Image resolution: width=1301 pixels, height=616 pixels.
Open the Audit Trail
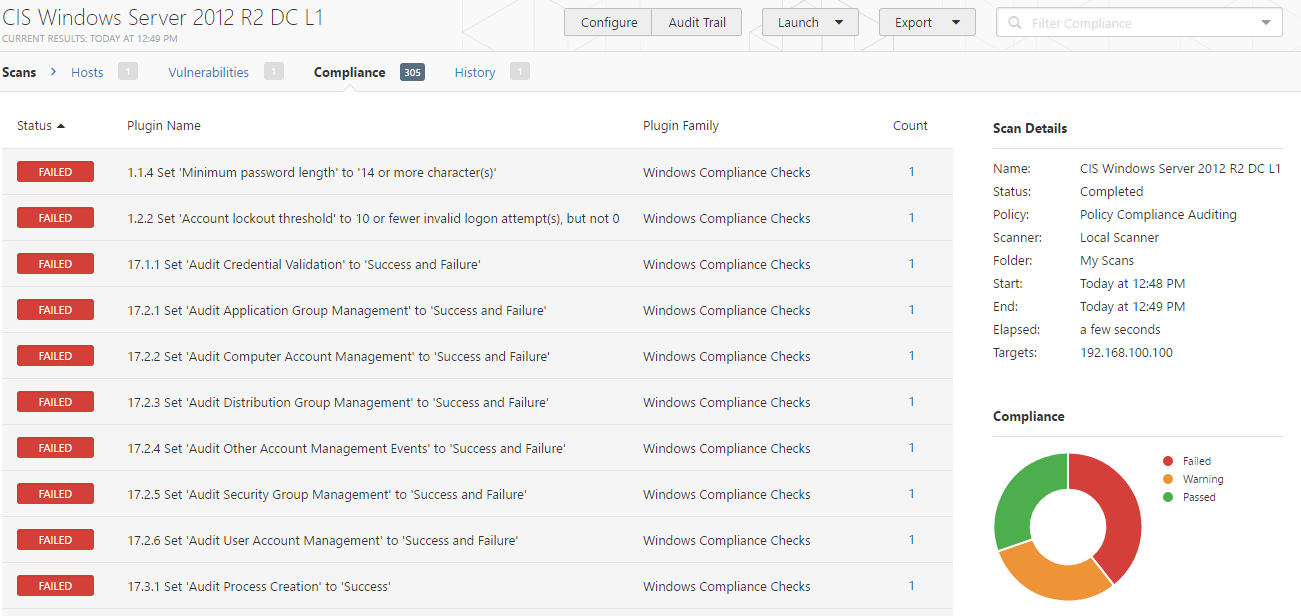(x=697, y=22)
